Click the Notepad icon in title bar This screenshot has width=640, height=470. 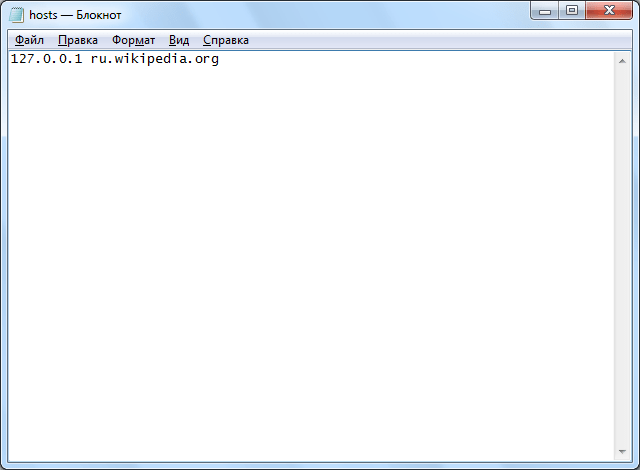pyautogui.click(x=16, y=15)
